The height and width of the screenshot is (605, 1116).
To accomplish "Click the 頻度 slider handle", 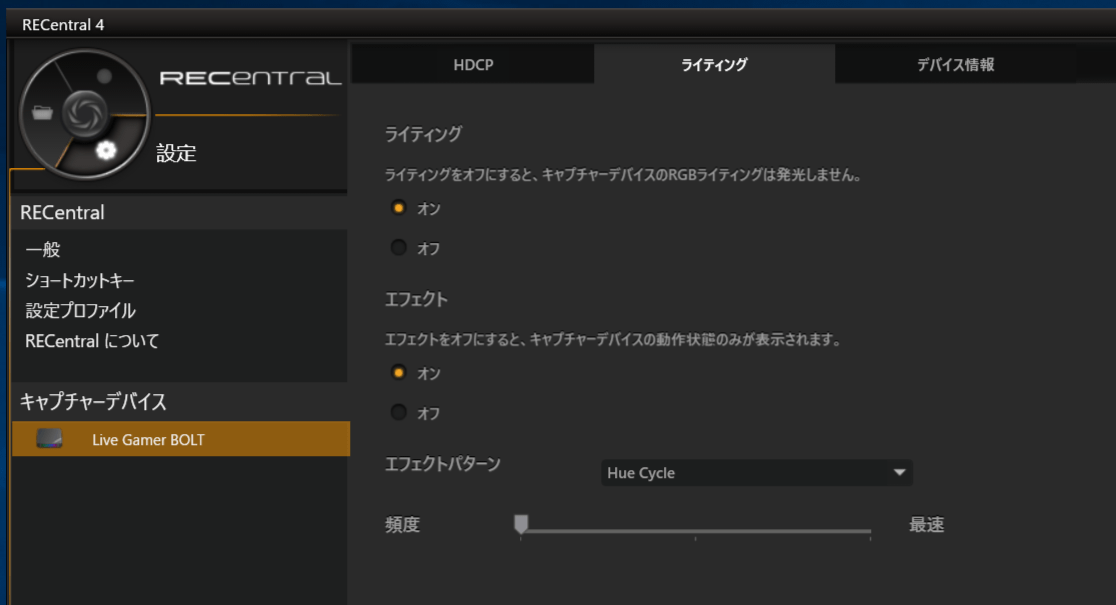I will coord(521,525).
